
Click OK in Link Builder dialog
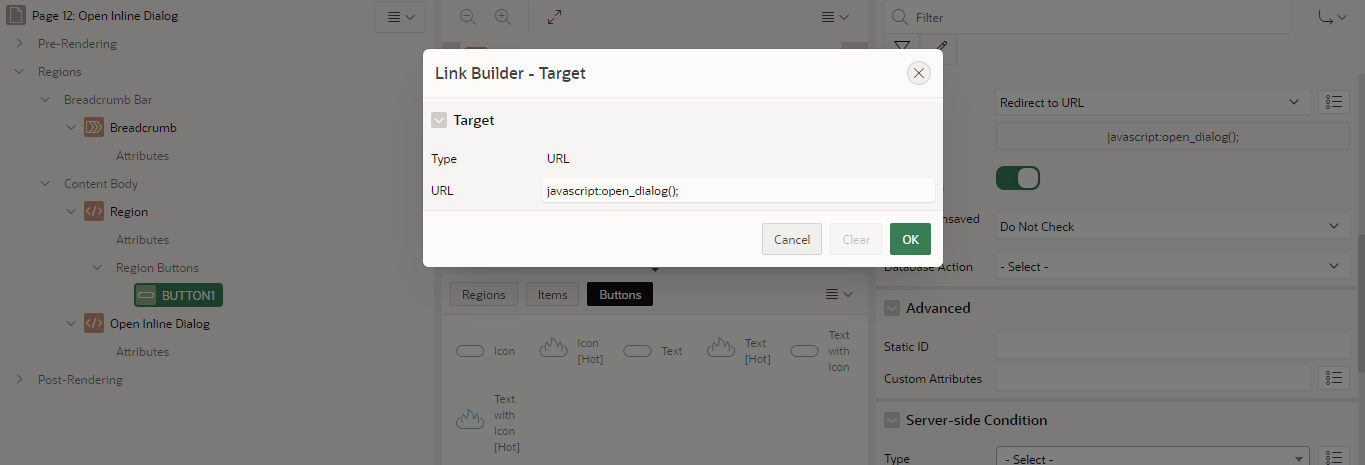(x=910, y=239)
